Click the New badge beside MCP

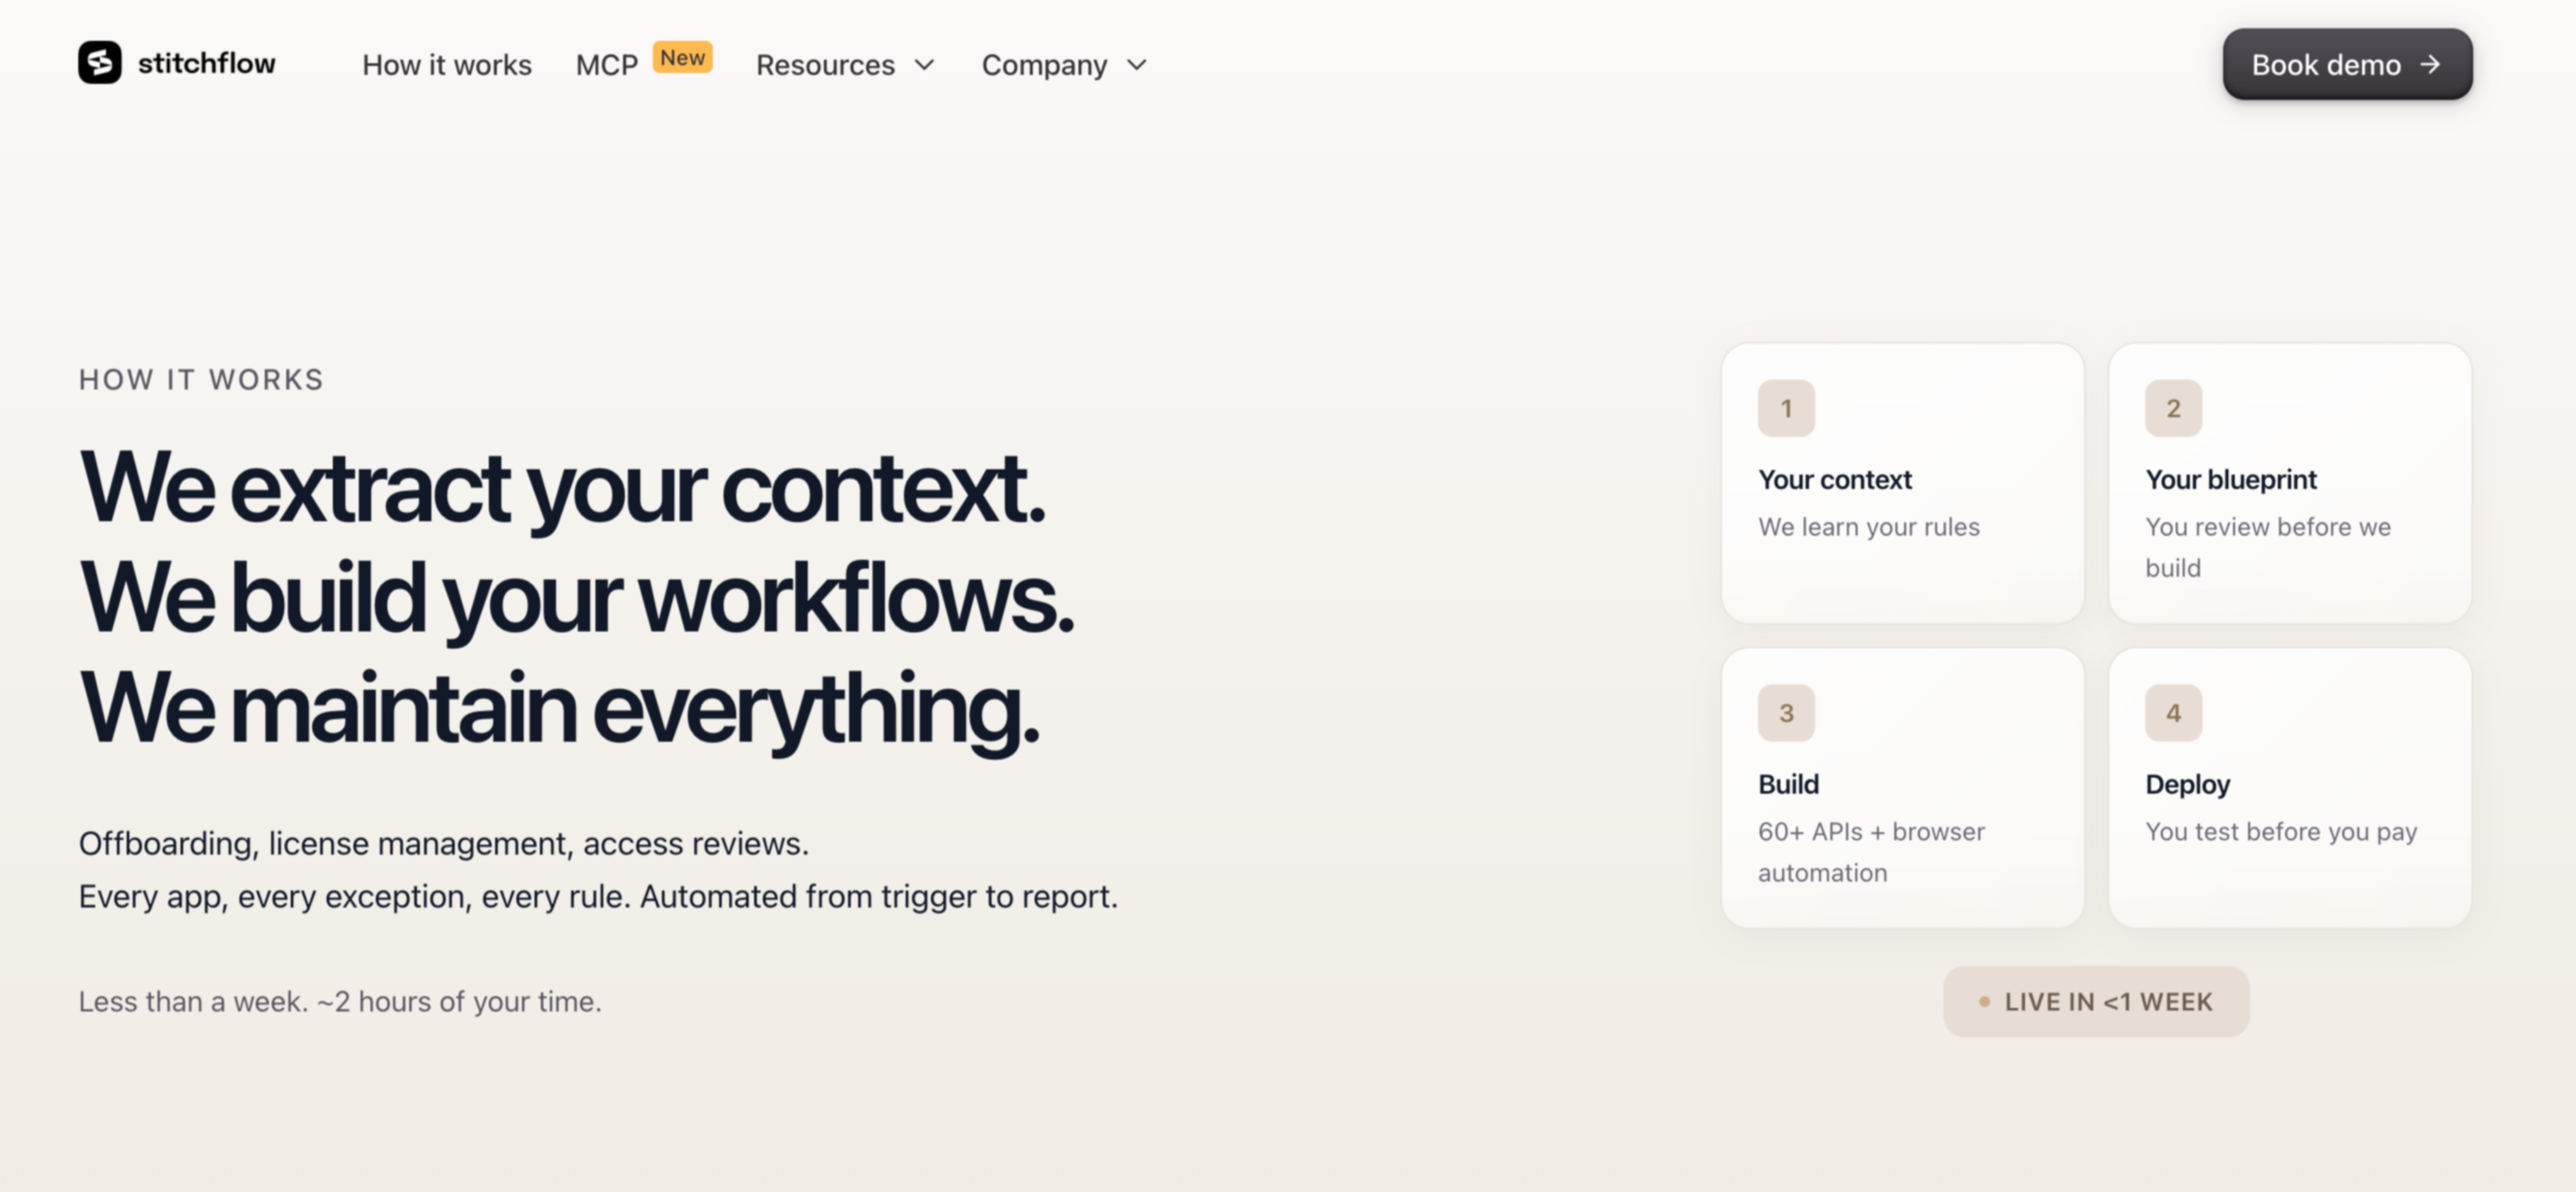682,57
